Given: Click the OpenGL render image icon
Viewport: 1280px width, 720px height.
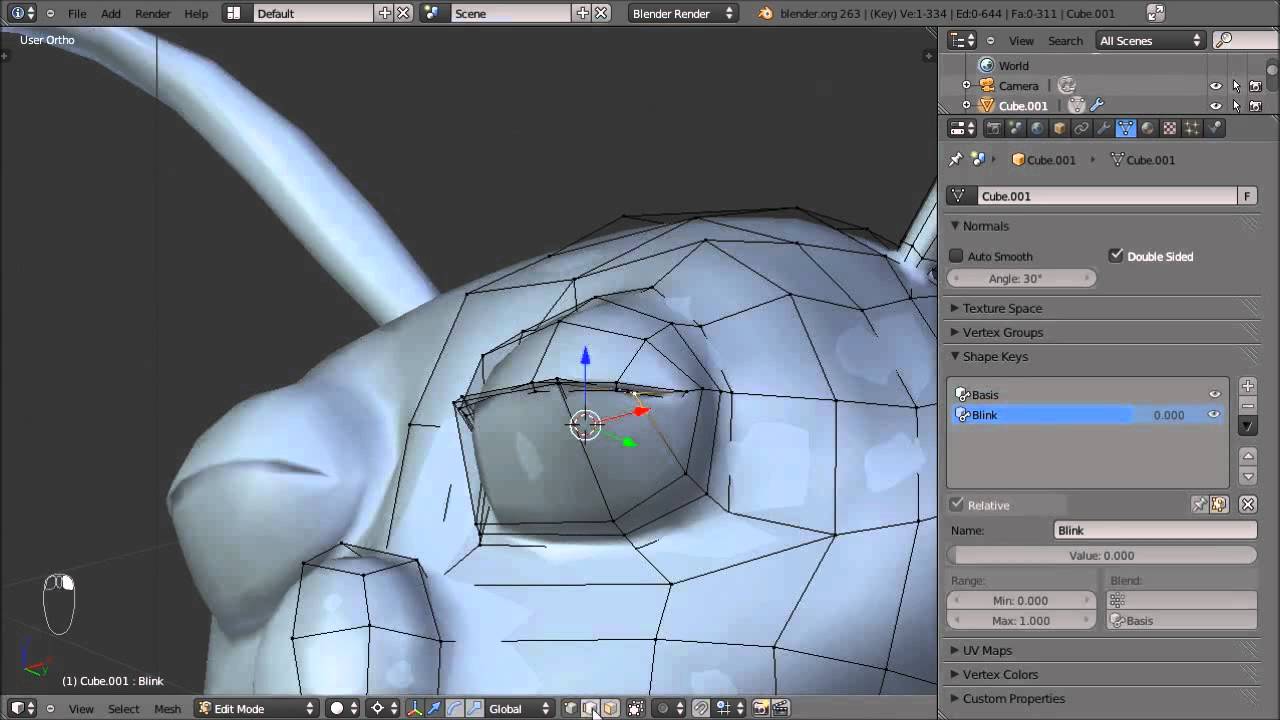Looking at the screenshot, I should coord(760,708).
